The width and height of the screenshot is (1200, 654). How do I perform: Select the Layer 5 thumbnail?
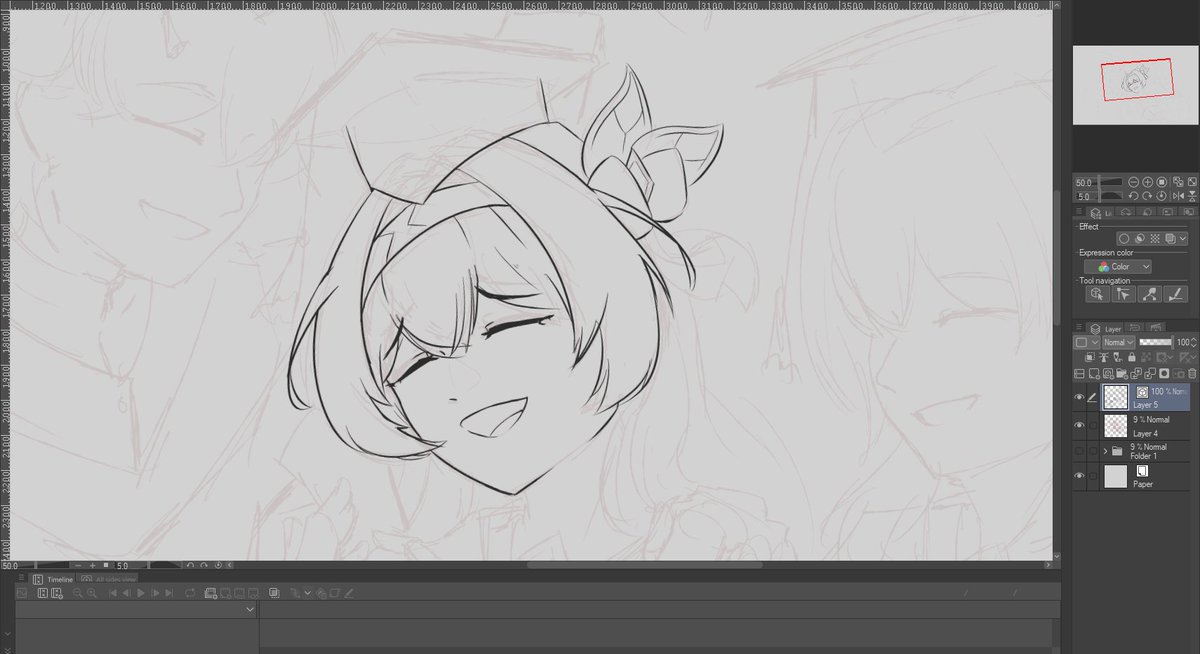(x=1115, y=398)
